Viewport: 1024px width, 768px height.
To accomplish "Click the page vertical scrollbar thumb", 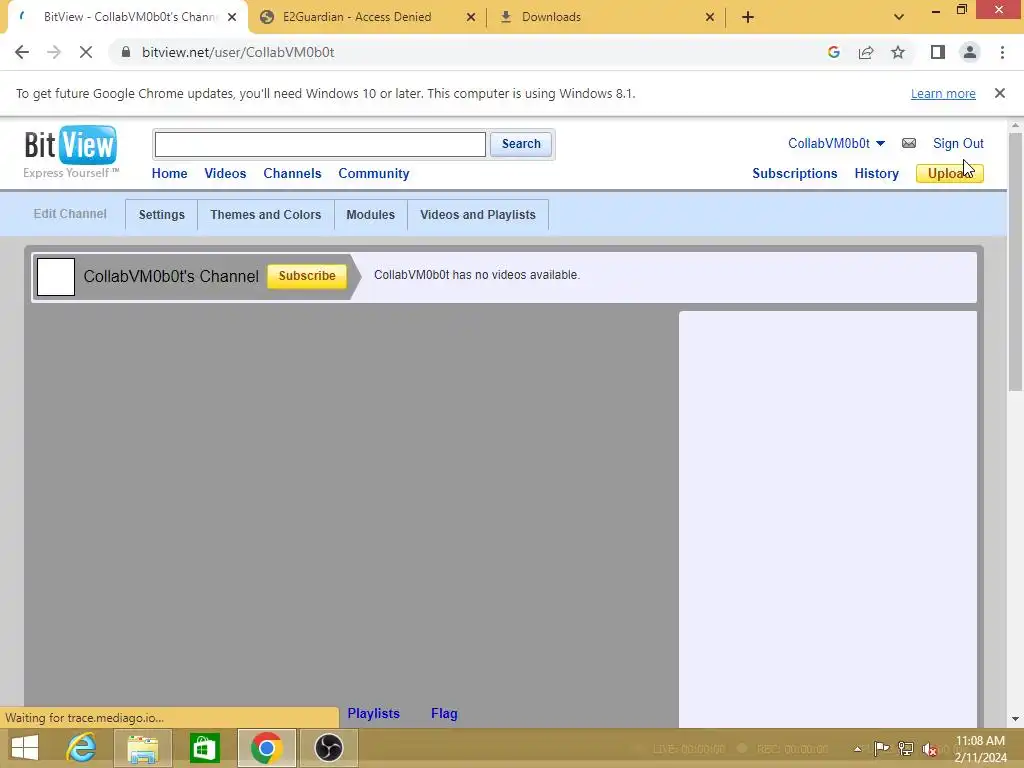I will point(1015,261).
